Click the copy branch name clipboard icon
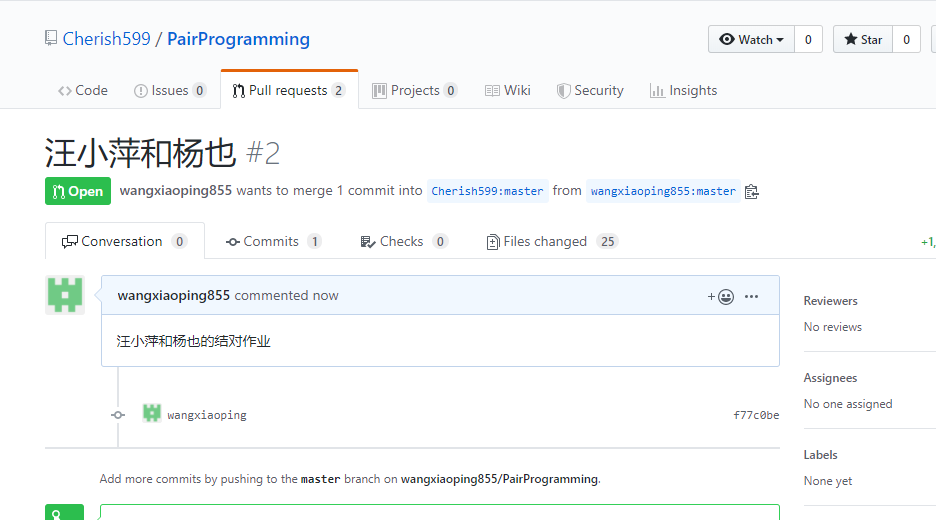This screenshot has width=936, height=520. click(752, 191)
